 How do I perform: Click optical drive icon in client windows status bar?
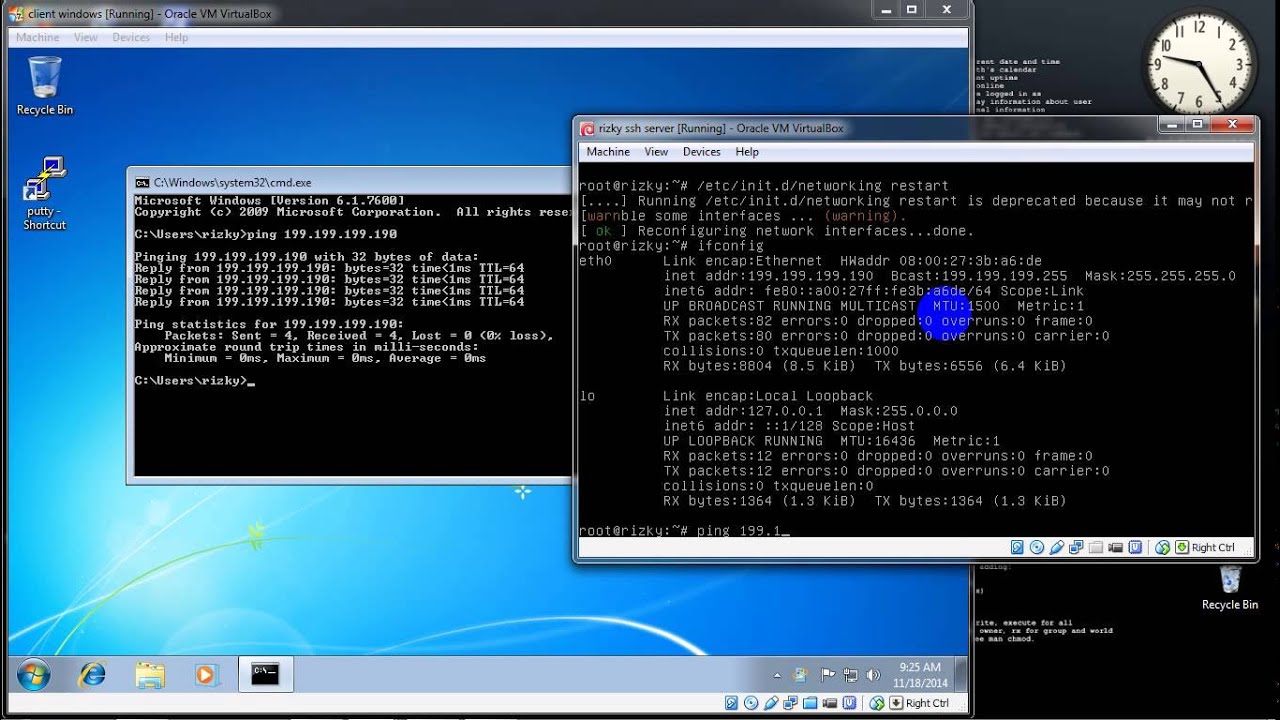[x=751, y=703]
